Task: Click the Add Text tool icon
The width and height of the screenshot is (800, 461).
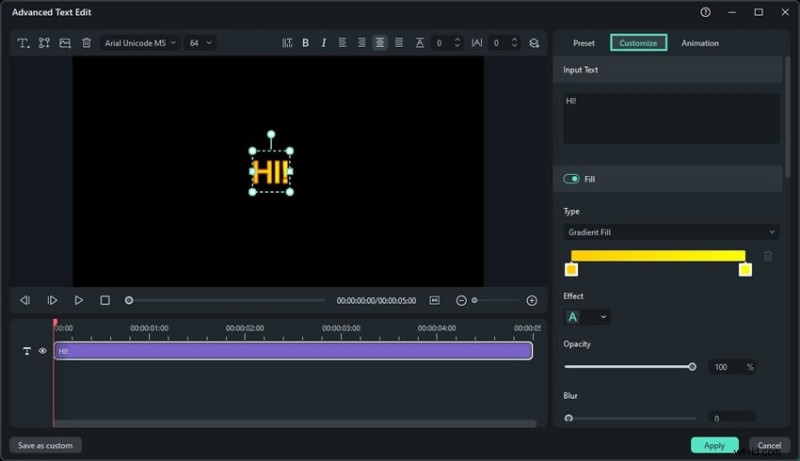Action: tap(23, 43)
